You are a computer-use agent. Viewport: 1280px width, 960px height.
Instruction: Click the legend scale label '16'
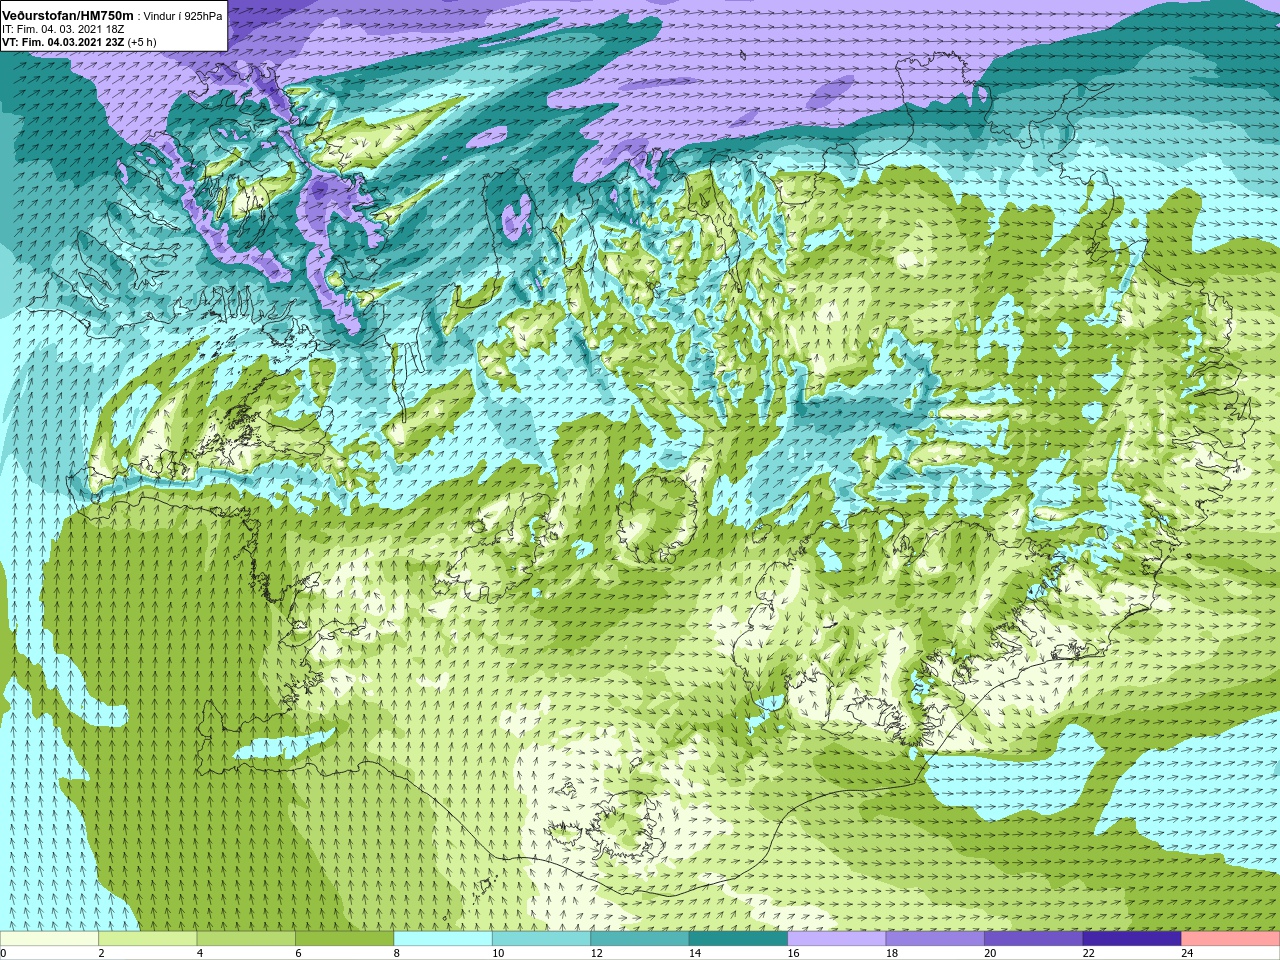(793, 953)
